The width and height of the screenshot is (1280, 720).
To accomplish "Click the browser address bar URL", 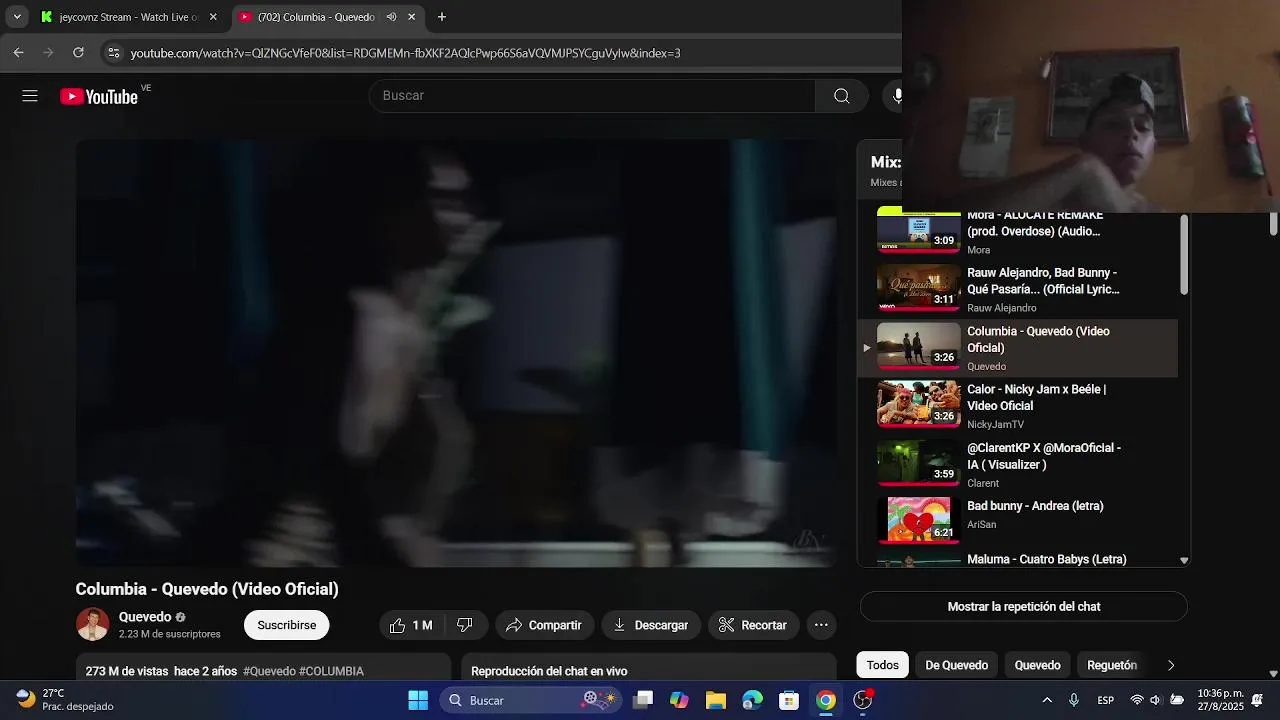I will (x=405, y=53).
